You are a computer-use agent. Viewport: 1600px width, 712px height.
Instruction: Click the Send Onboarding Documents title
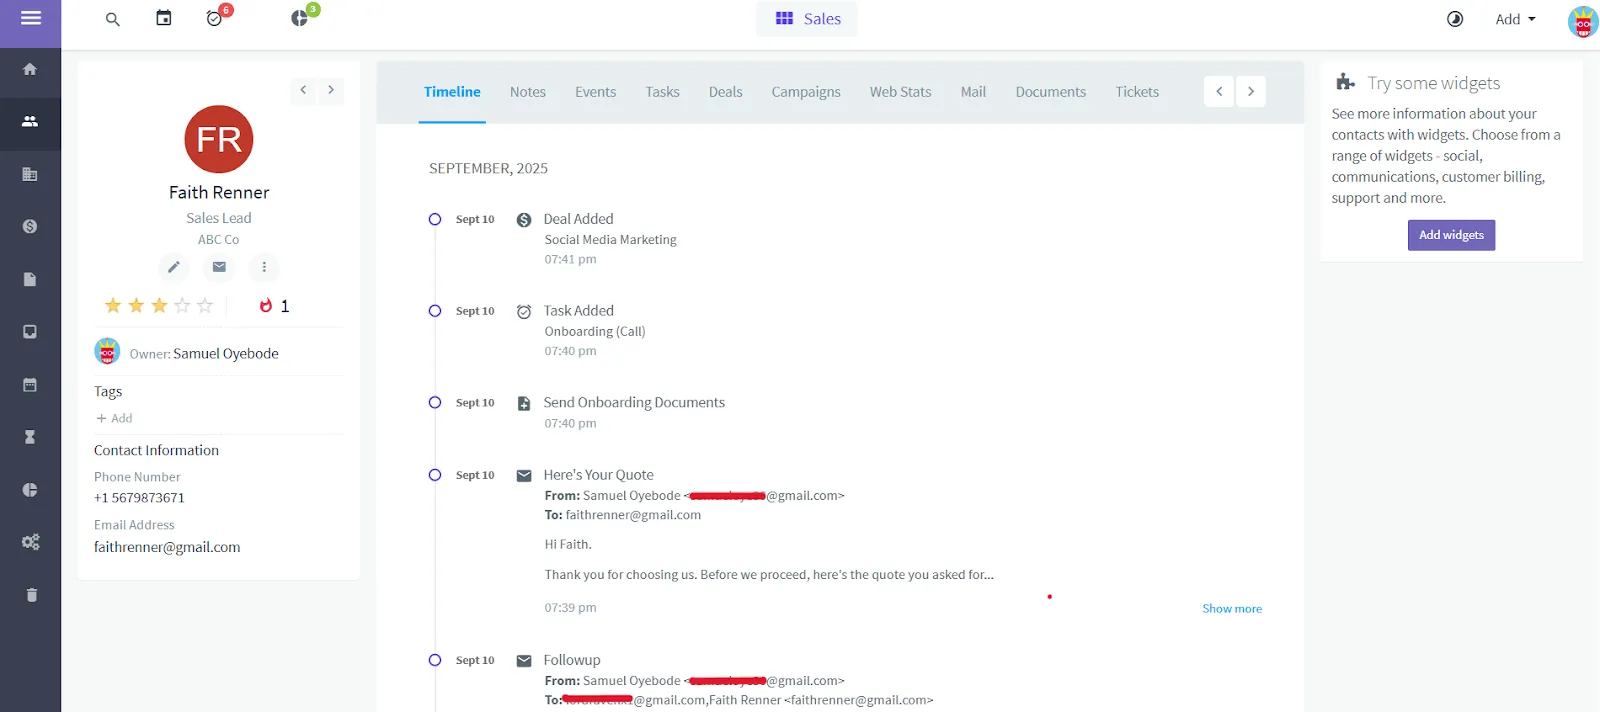pyautogui.click(x=634, y=403)
